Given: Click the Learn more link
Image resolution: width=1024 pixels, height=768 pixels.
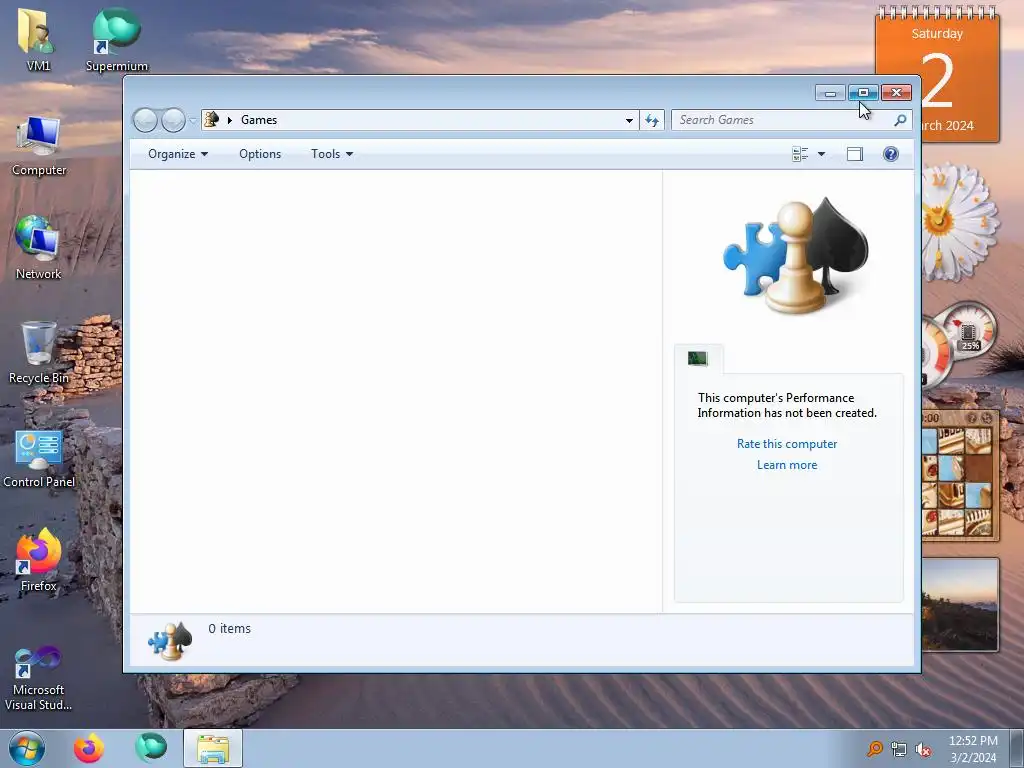Looking at the screenshot, I should pos(787,465).
